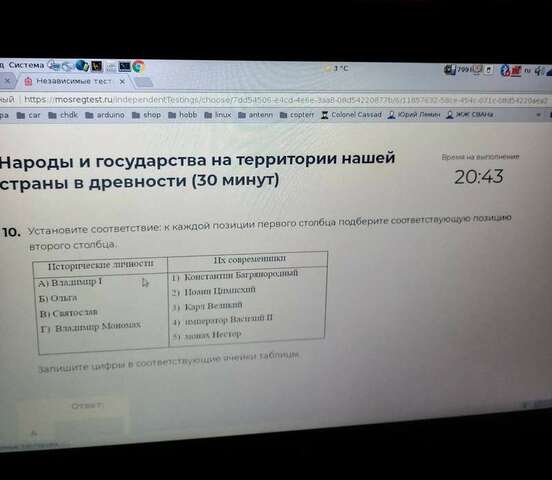The width and height of the screenshot is (552, 480).
Task: Open the Система menu in top panel
Action: 26,65
